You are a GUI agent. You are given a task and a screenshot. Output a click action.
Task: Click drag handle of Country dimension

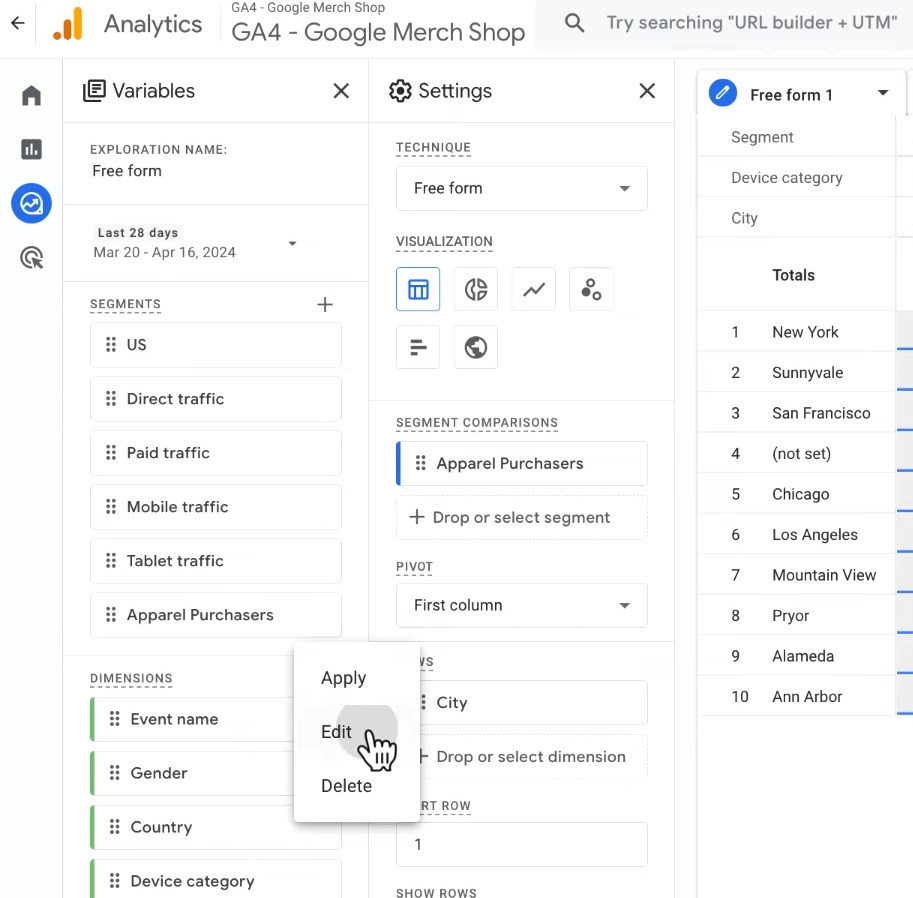tap(115, 827)
